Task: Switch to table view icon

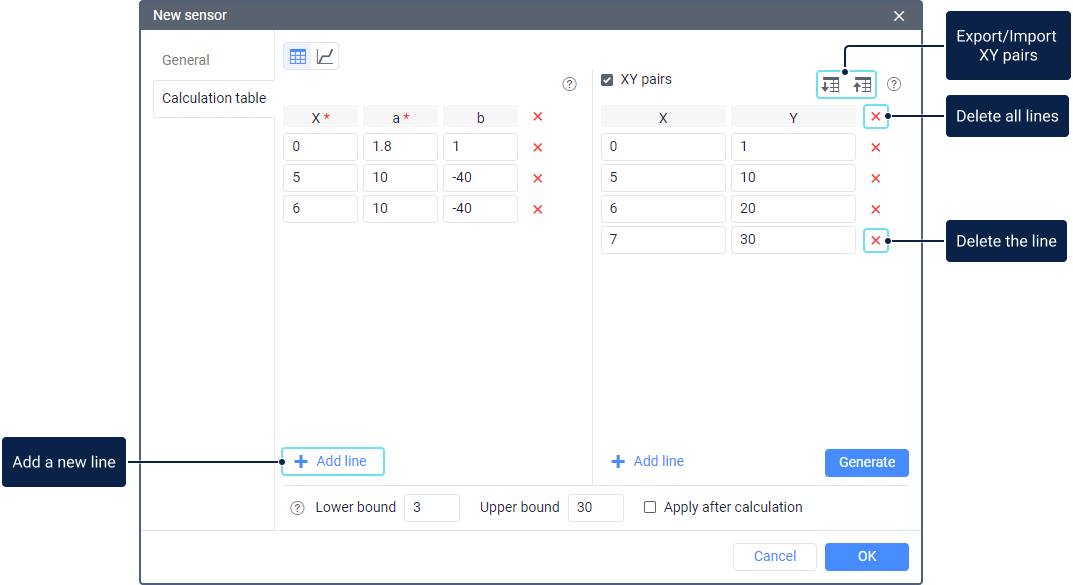Action: point(298,57)
